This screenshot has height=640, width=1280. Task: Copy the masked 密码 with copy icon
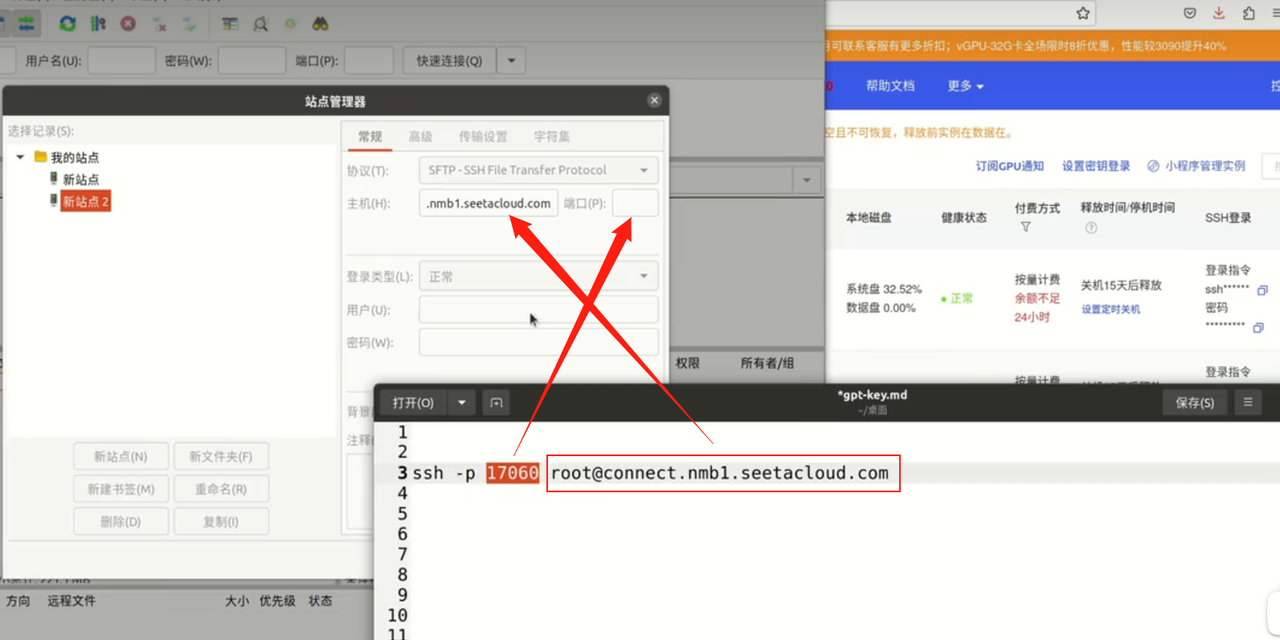click(1258, 328)
